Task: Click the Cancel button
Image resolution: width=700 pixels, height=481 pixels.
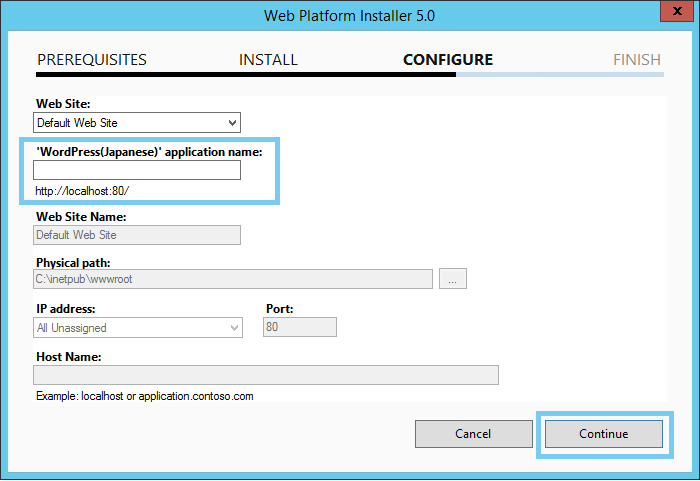Action: click(474, 434)
